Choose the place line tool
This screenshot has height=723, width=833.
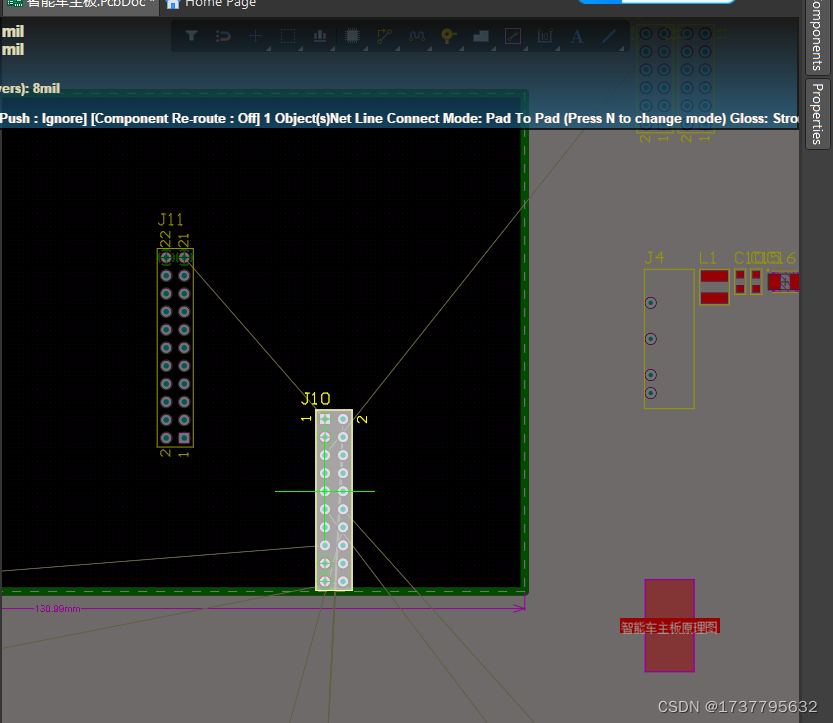[609, 36]
